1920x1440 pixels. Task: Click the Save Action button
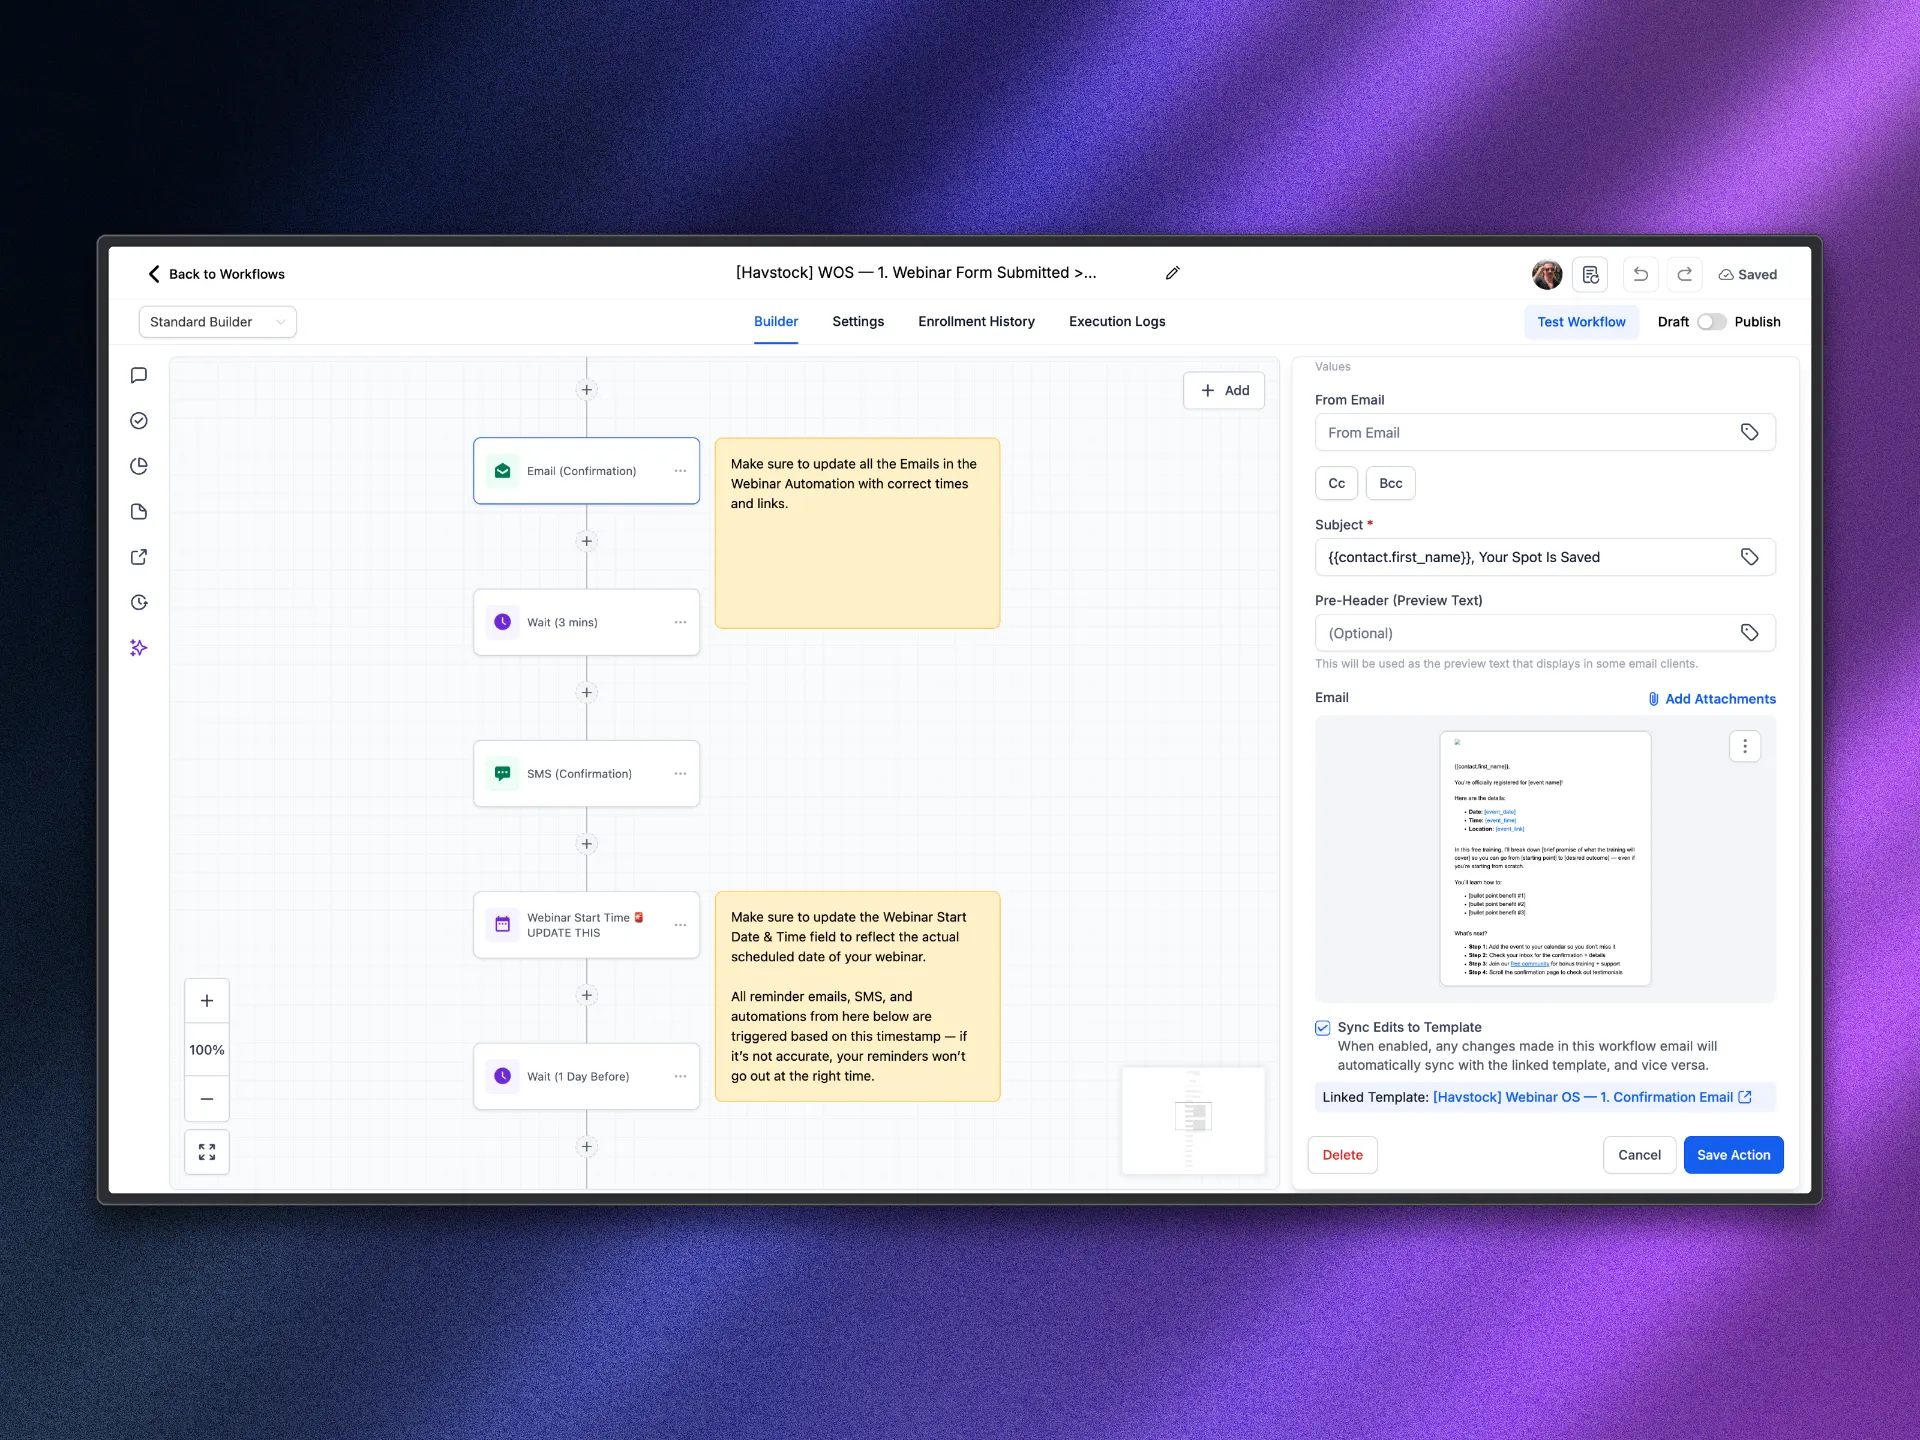pos(1732,1155)
